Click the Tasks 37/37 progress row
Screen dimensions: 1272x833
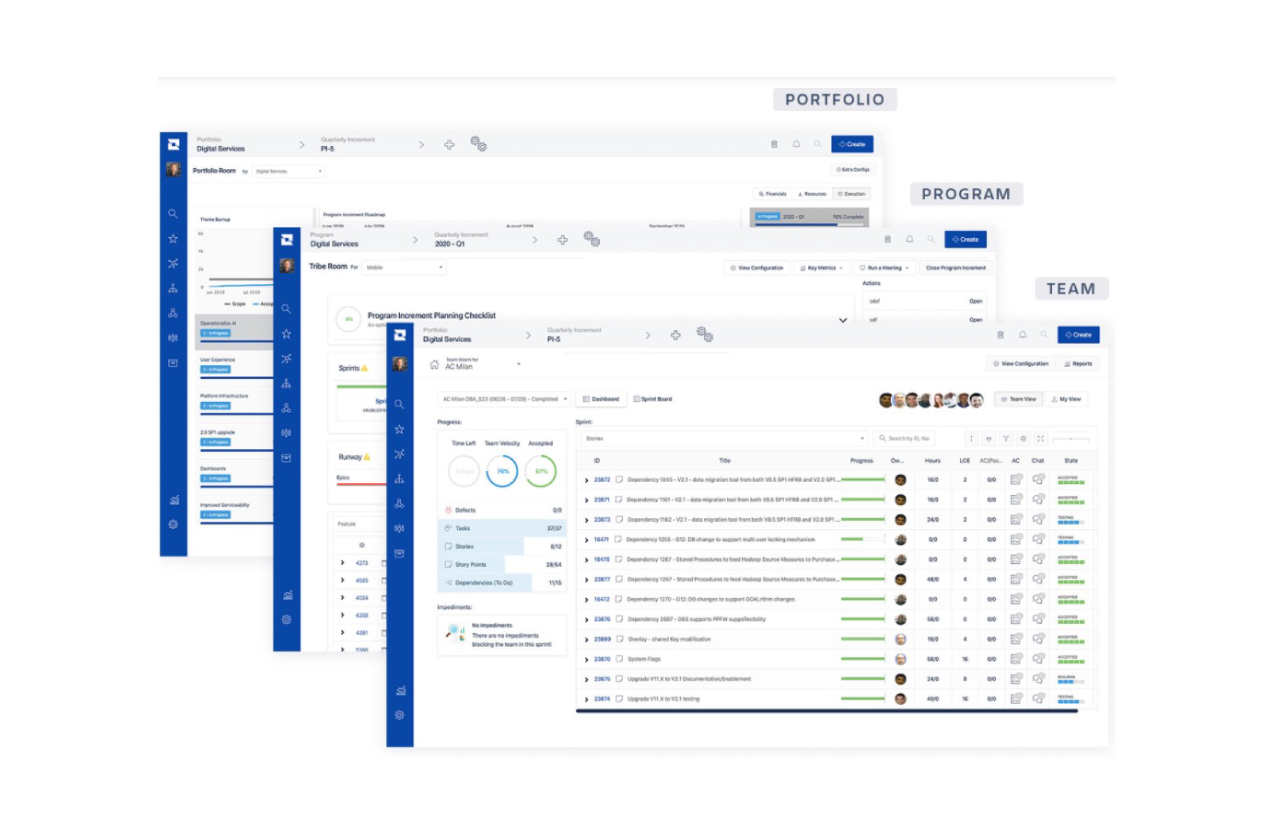(502, 528)
